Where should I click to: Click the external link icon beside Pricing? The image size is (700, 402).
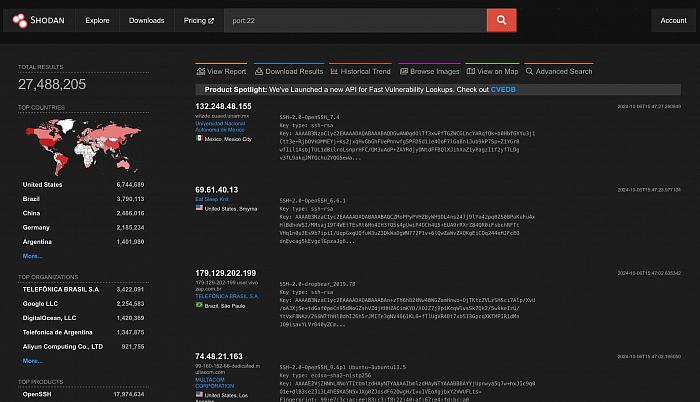click(x=211, y=21)
